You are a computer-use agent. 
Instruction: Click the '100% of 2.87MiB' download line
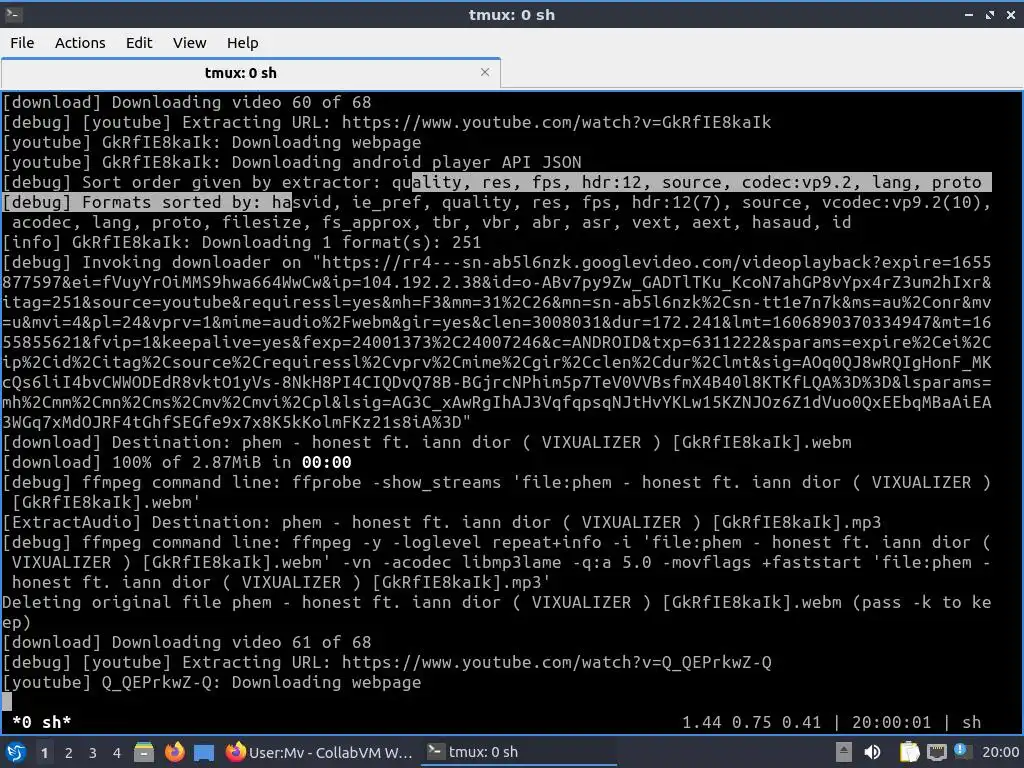click(177, 462)
